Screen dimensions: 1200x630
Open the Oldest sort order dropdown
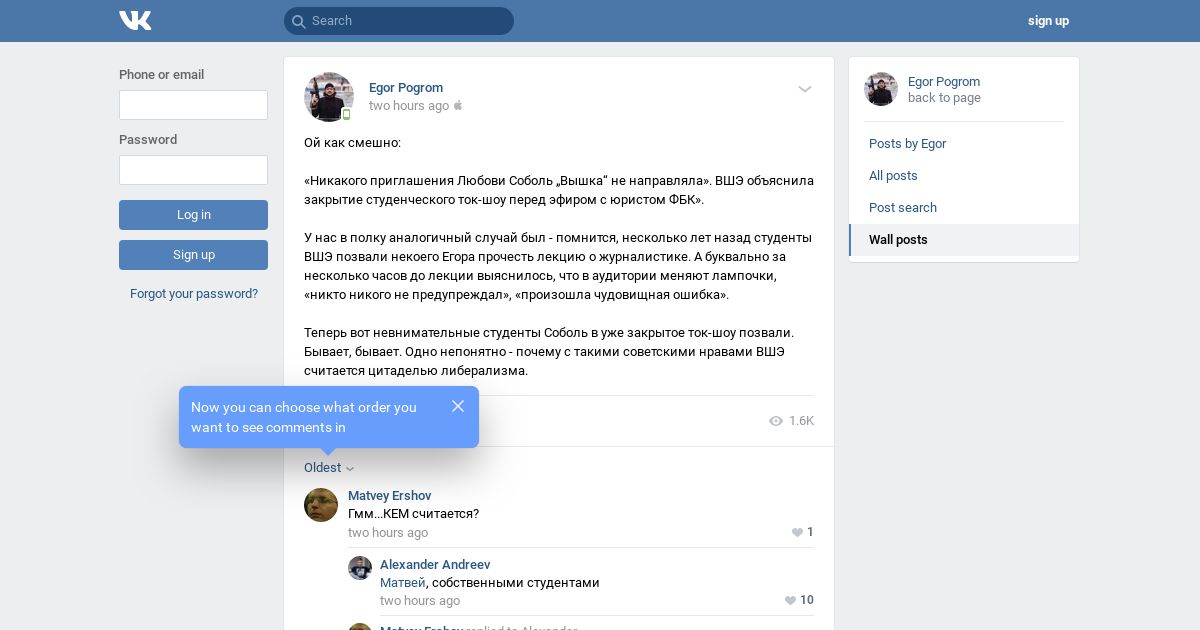click(x=329, y=468)
